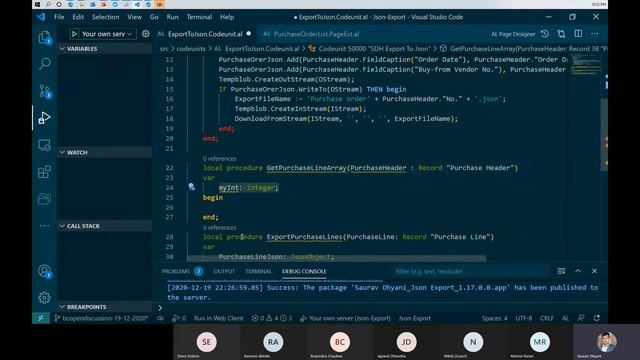Open the Go menu
This screenshot has width=640, height=360.
pos(154,17)
